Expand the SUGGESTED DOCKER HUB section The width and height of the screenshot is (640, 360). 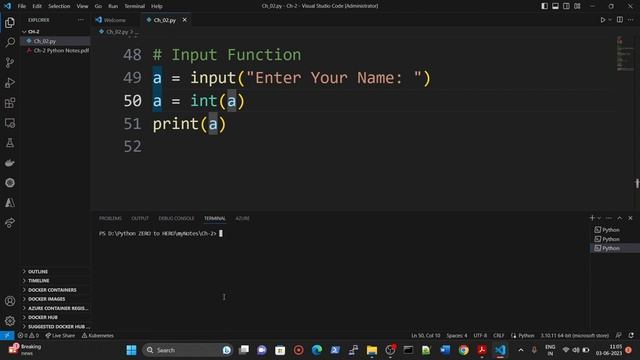(x=55, y=327)
